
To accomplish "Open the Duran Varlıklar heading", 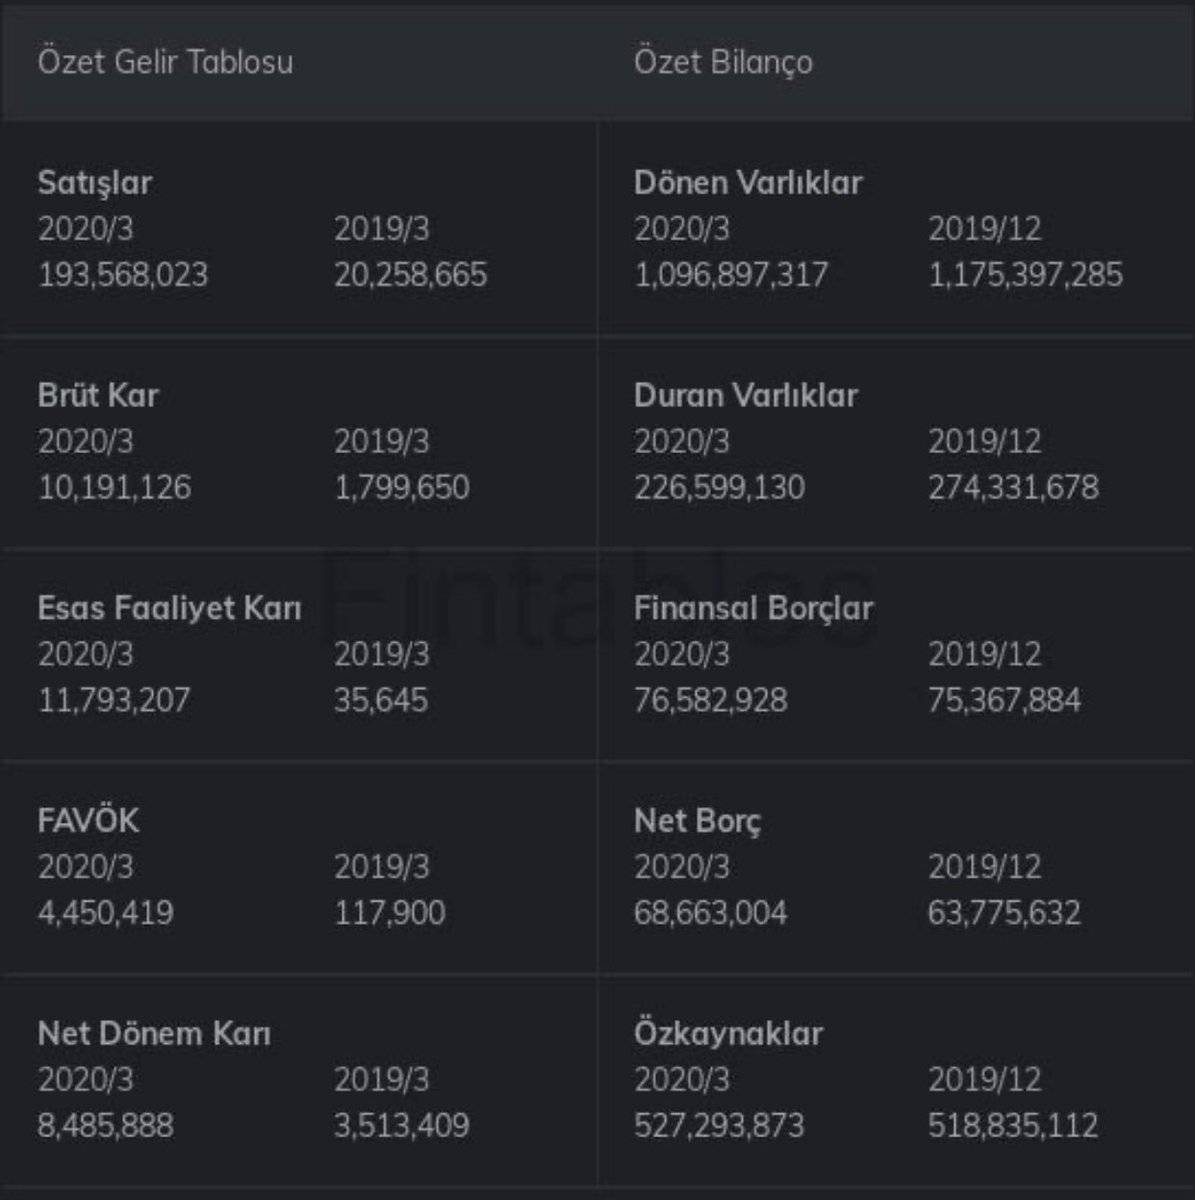I will [746, 395].
